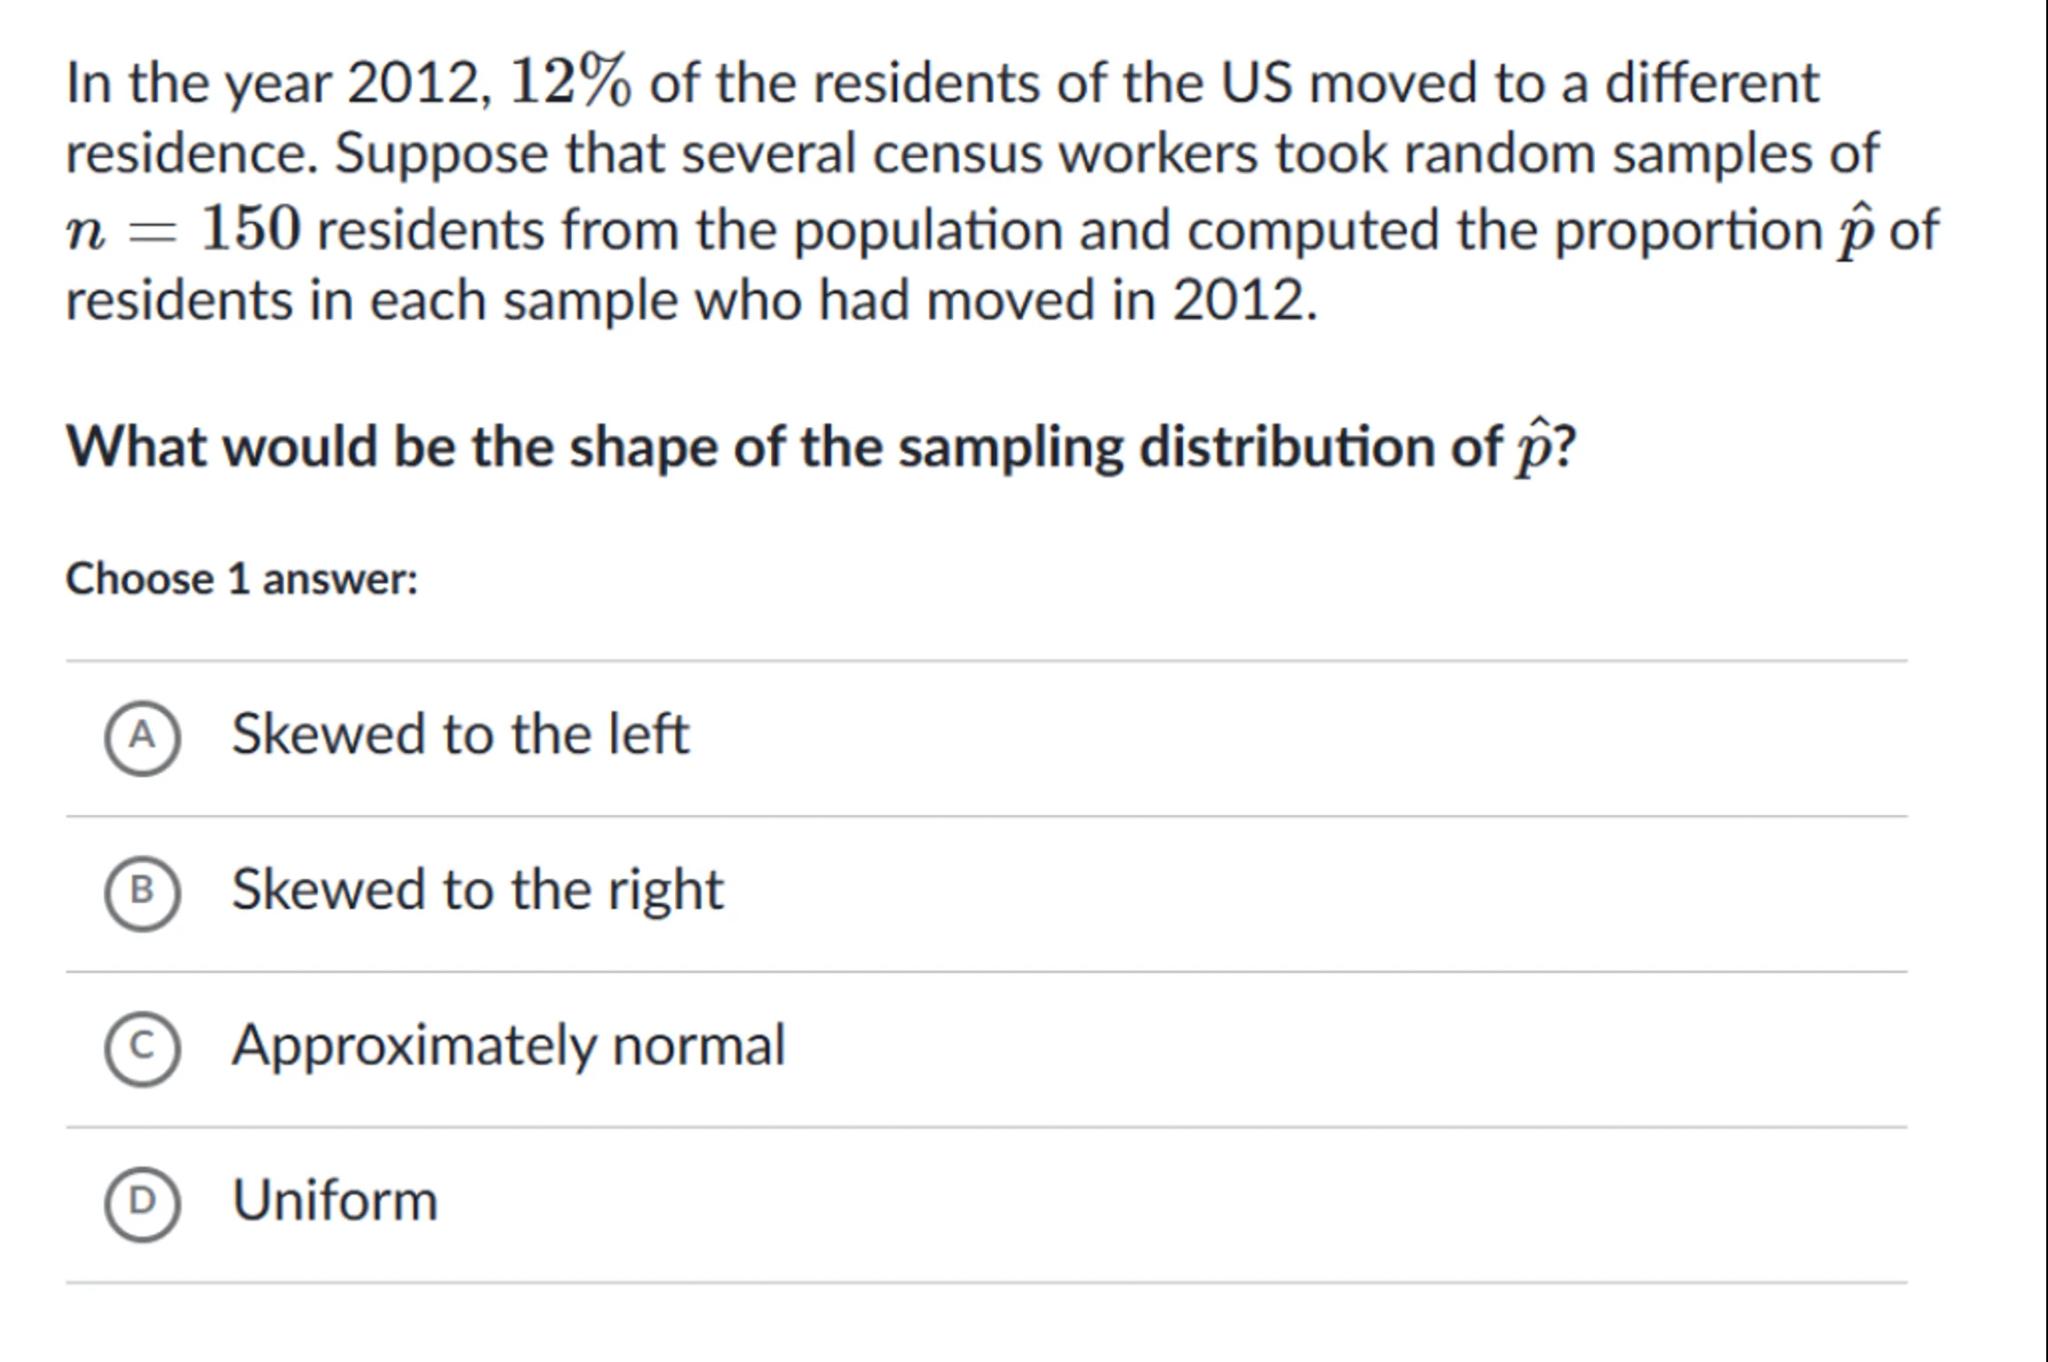This screenshot has height=1362, width=2048.
Task: Click the 12% math expression
Action: tap(571, 82)
